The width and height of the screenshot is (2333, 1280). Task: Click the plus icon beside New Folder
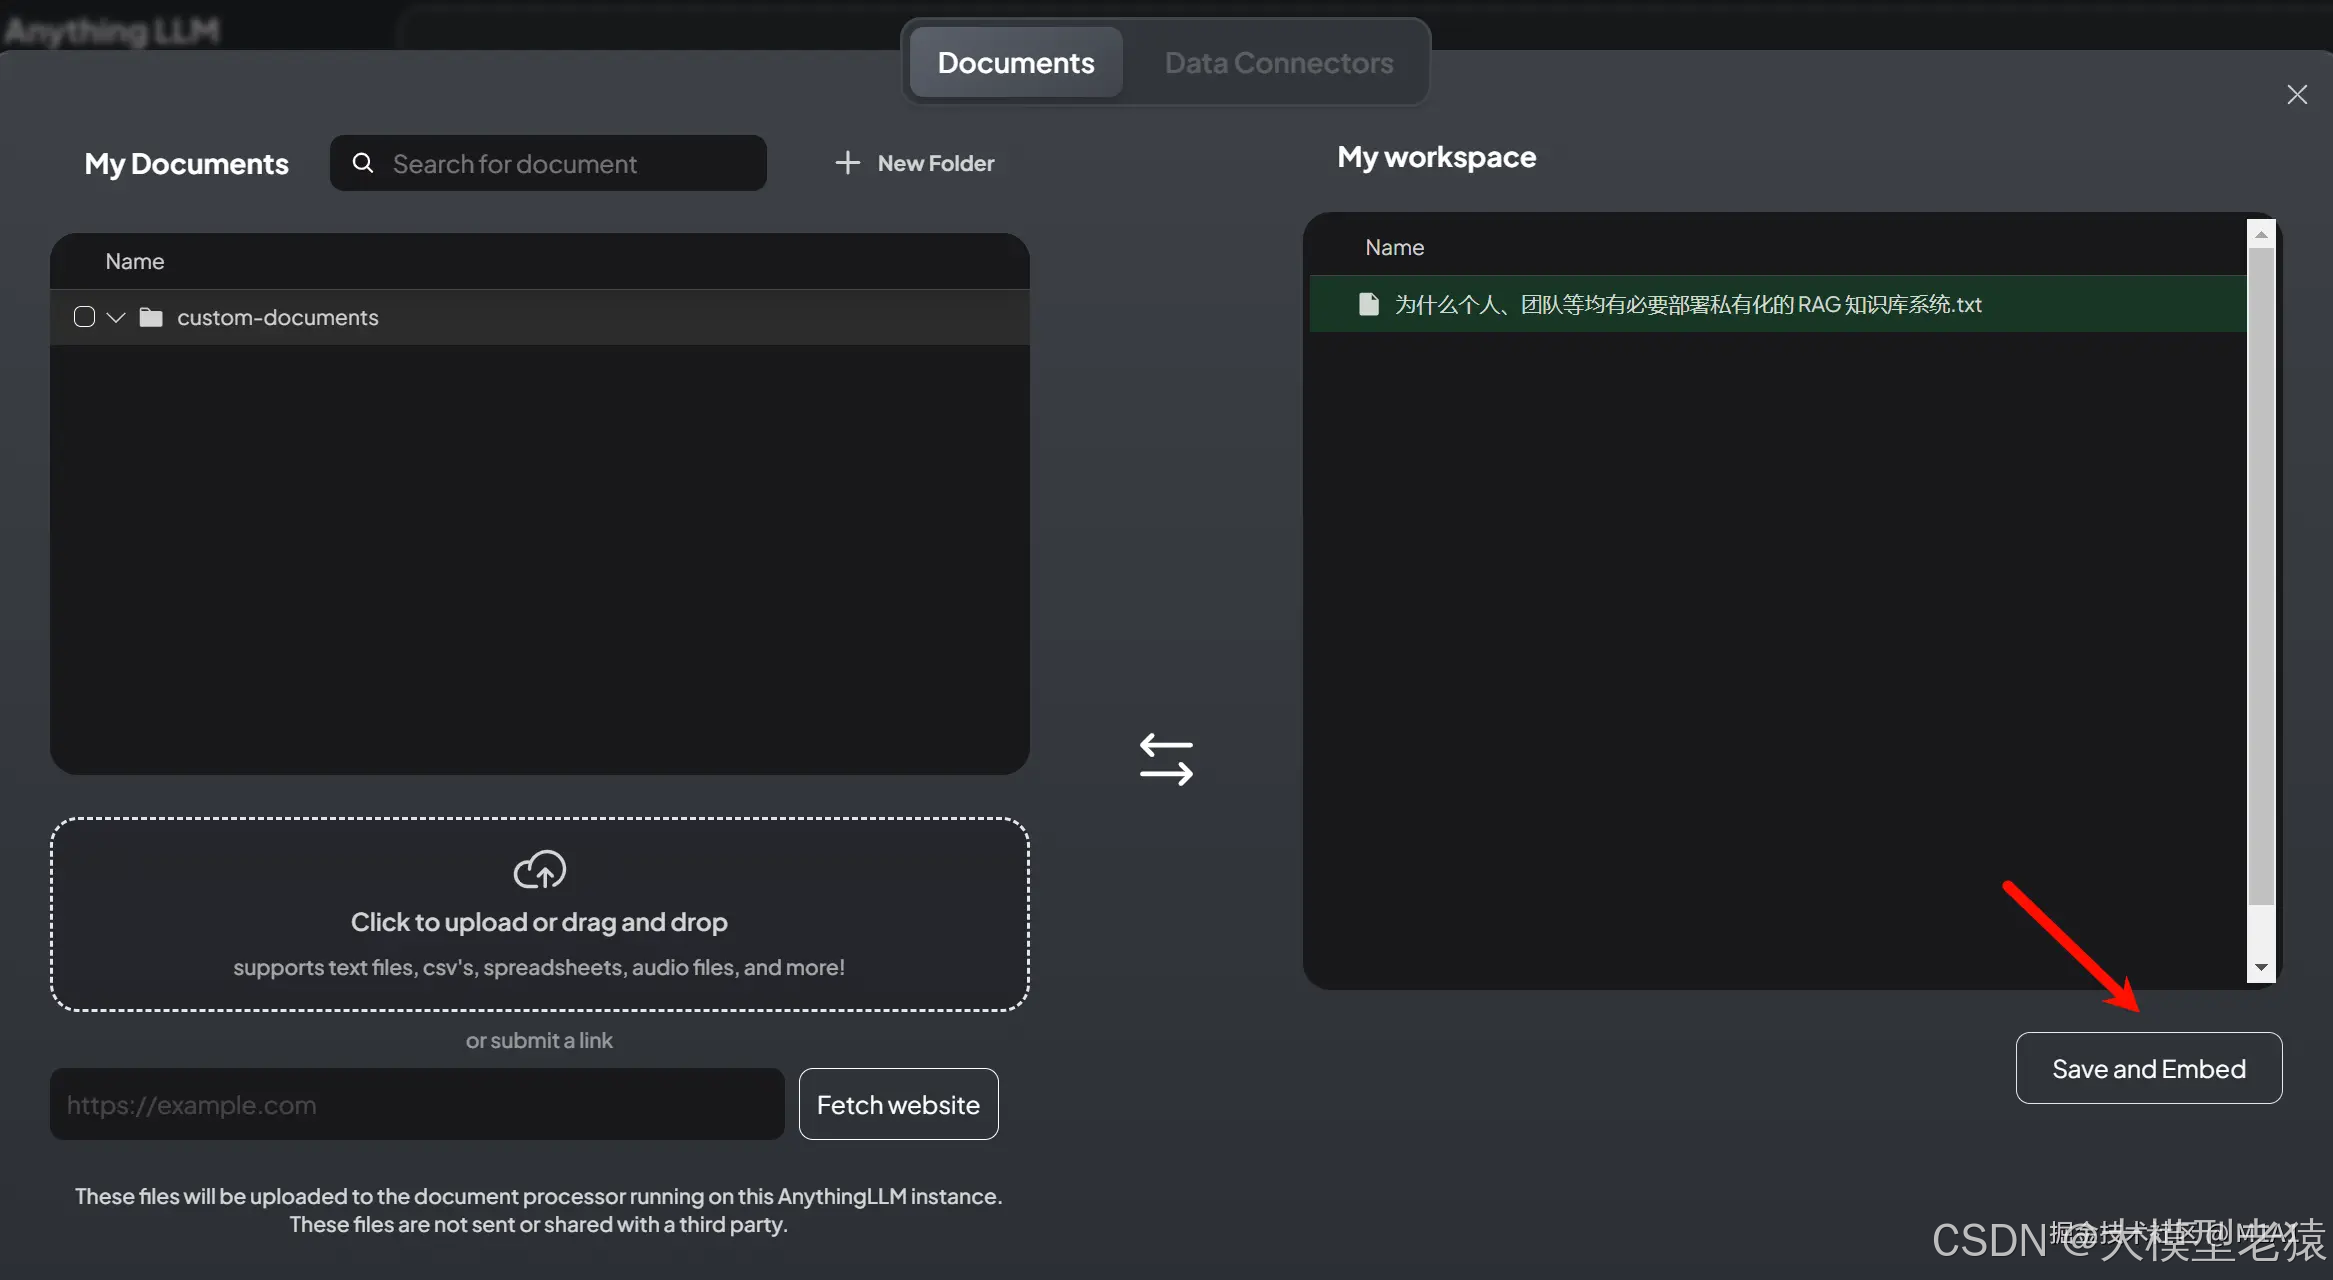(x=847, y=163)
